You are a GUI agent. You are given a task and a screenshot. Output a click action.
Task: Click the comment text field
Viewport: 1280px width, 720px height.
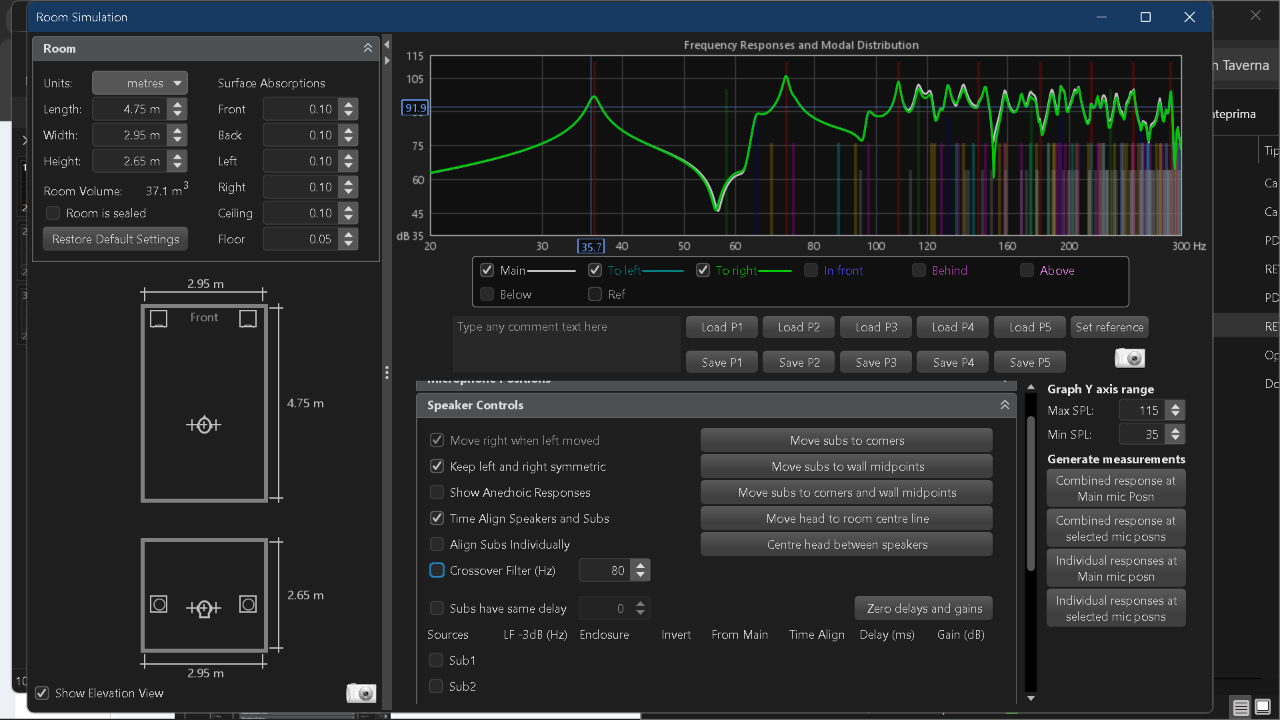pyautogui.click(x=566, y=344)
